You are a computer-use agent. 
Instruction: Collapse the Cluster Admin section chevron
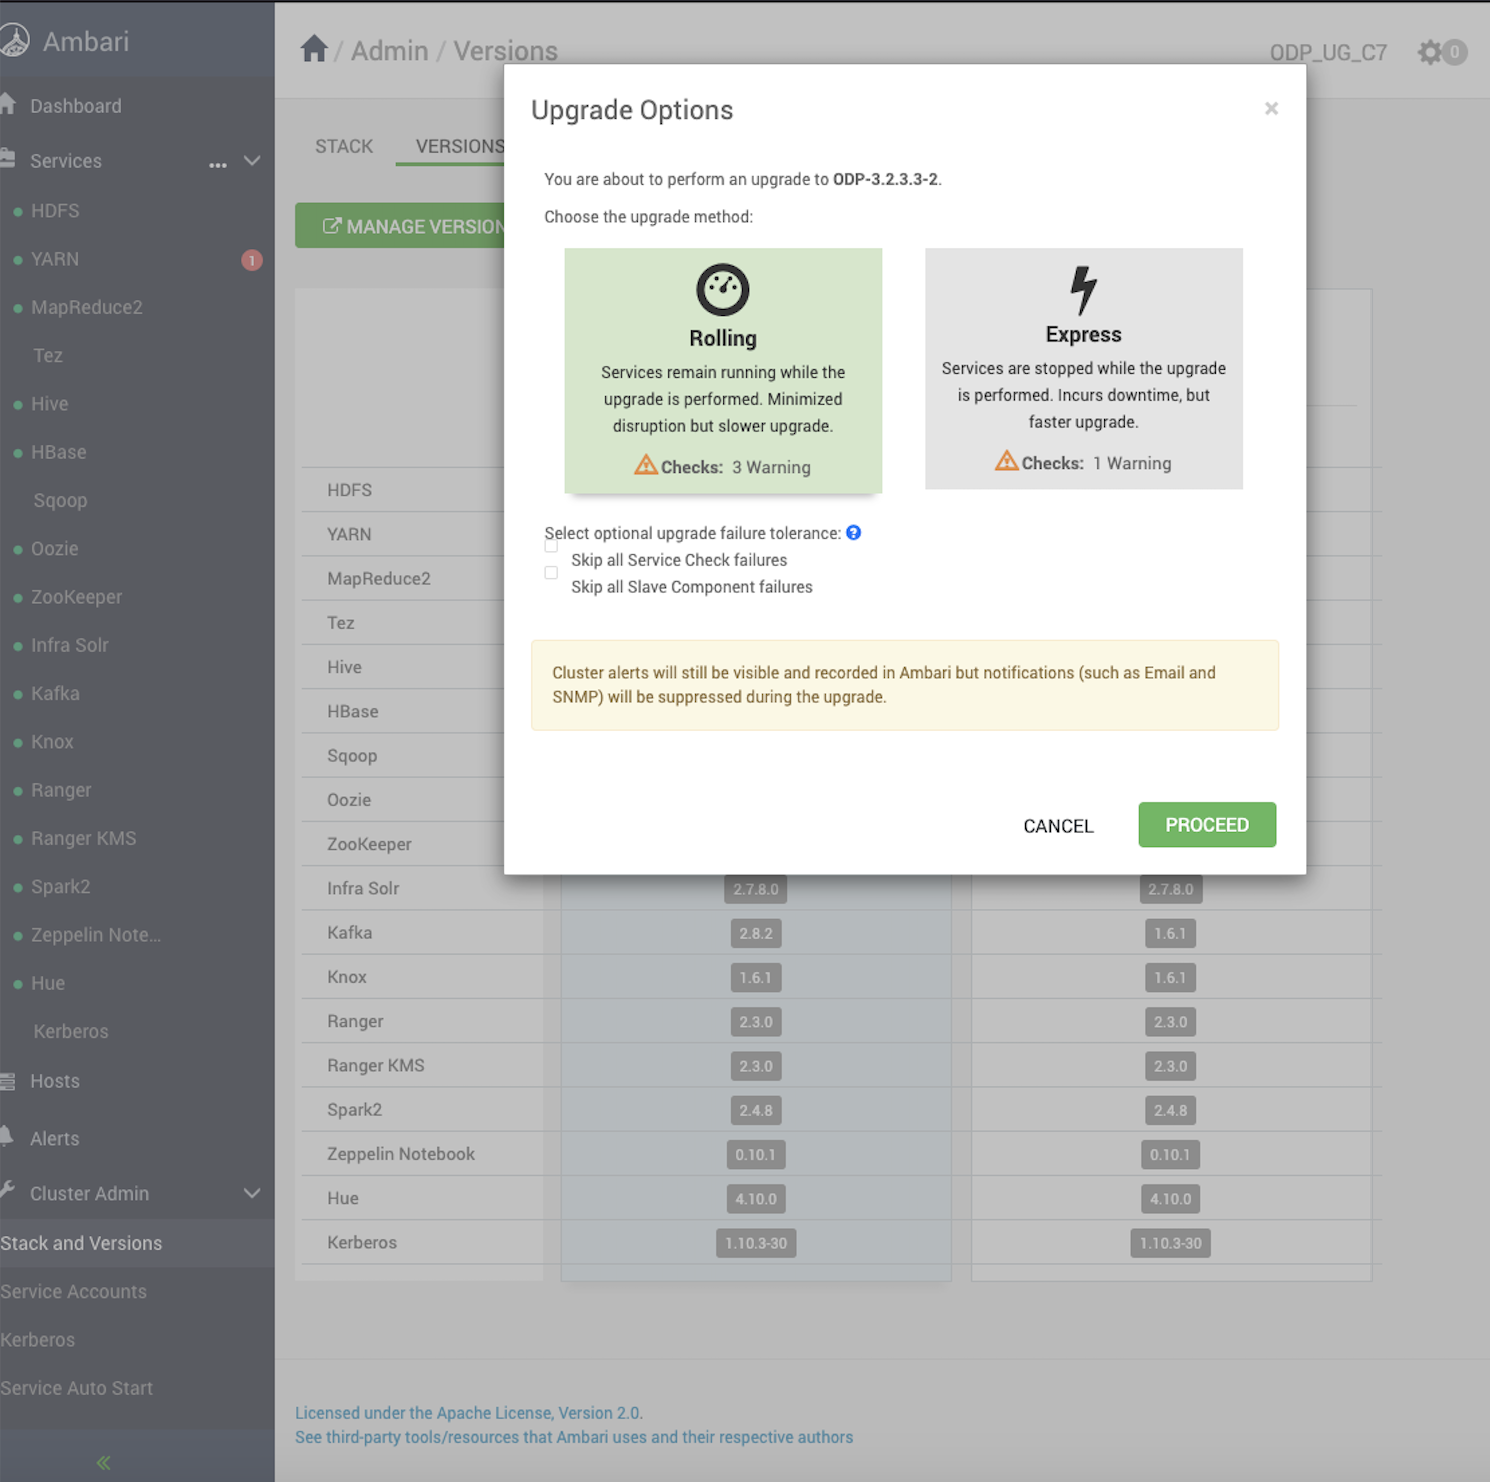coord(252,1193)
